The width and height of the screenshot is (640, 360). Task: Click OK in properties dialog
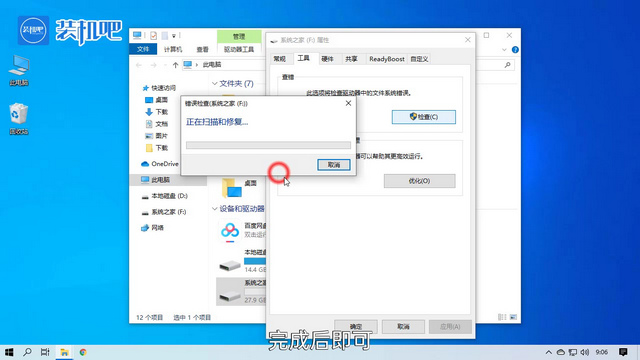356,327
